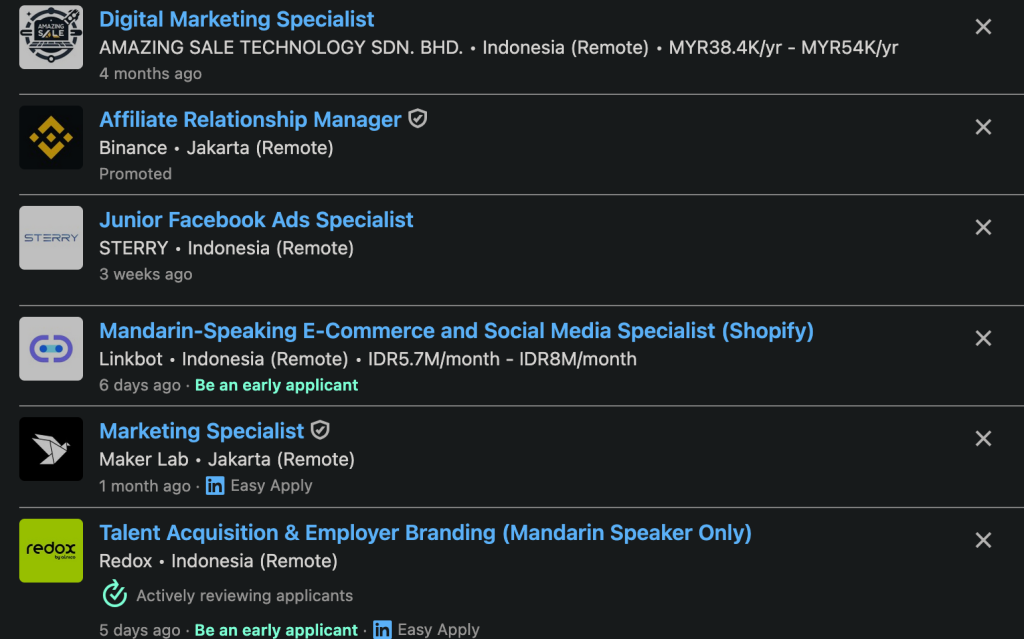Open the Maker Lab Marketing Specialist job
The image size is (1024, 639).
coord(202,431)
